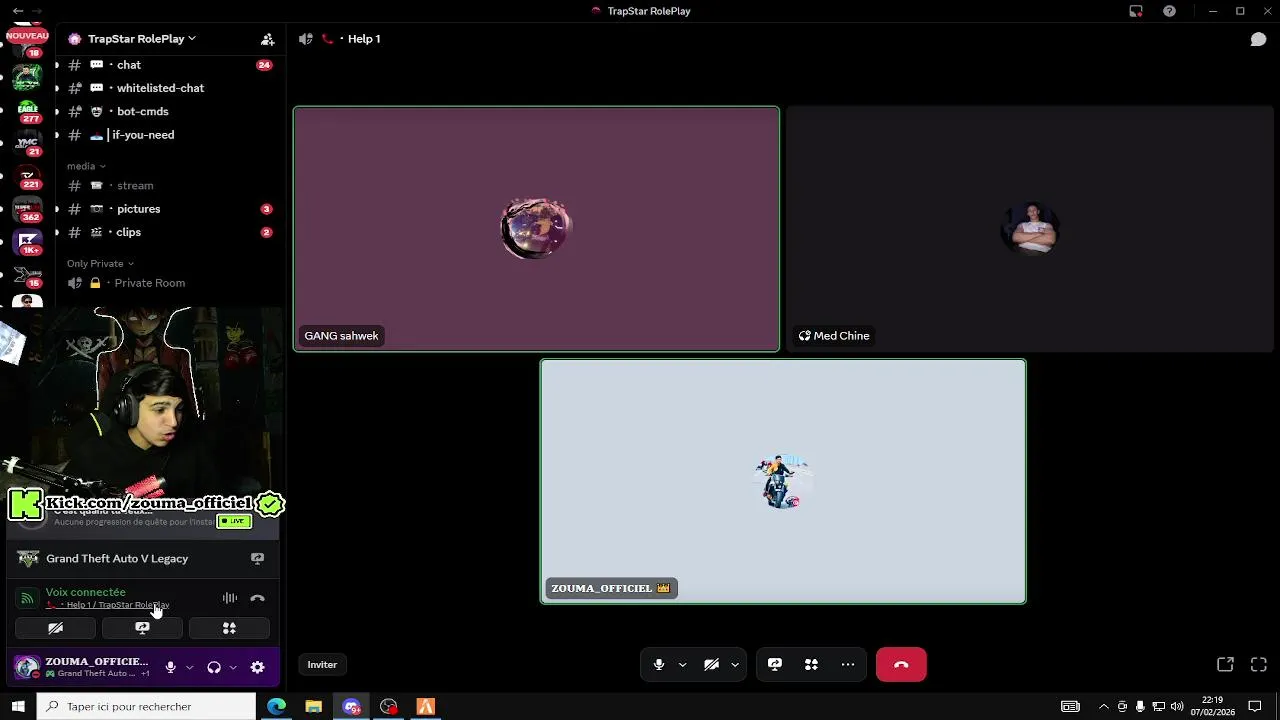Open the whitelisted-chat channel
The height and width of the screenshot is (720, 1280).
point(166,88)
